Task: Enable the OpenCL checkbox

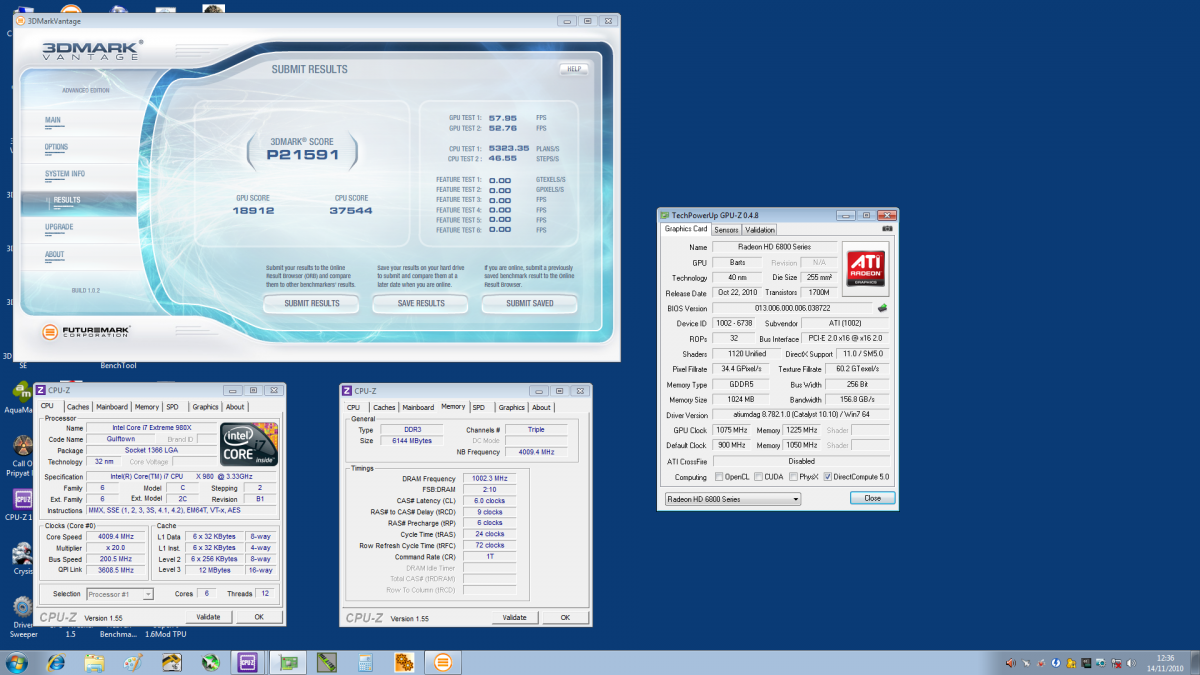Action: coord(721,477)
